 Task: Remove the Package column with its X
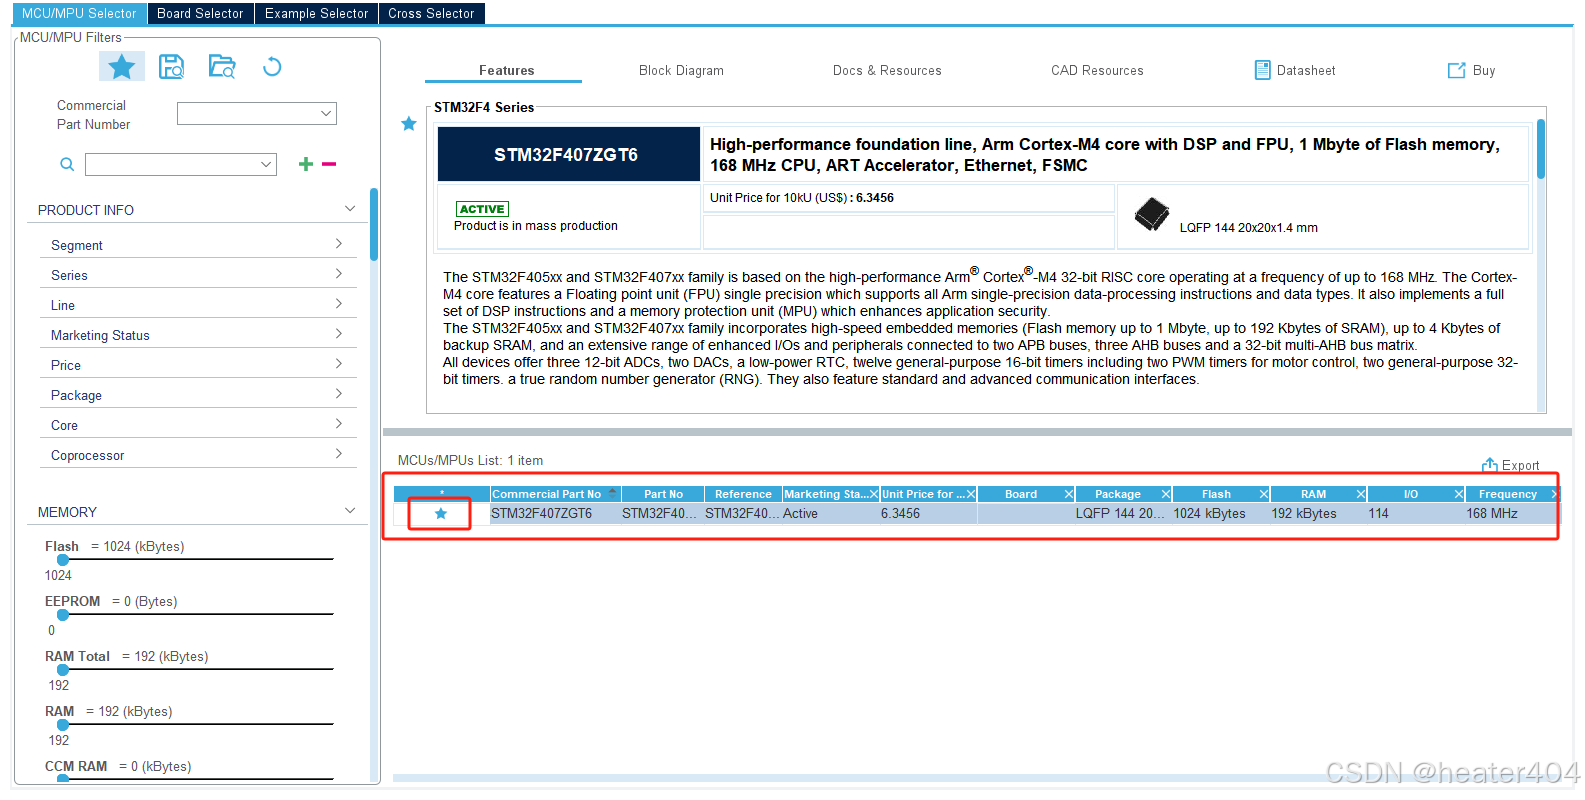(x=1165, y=494)
